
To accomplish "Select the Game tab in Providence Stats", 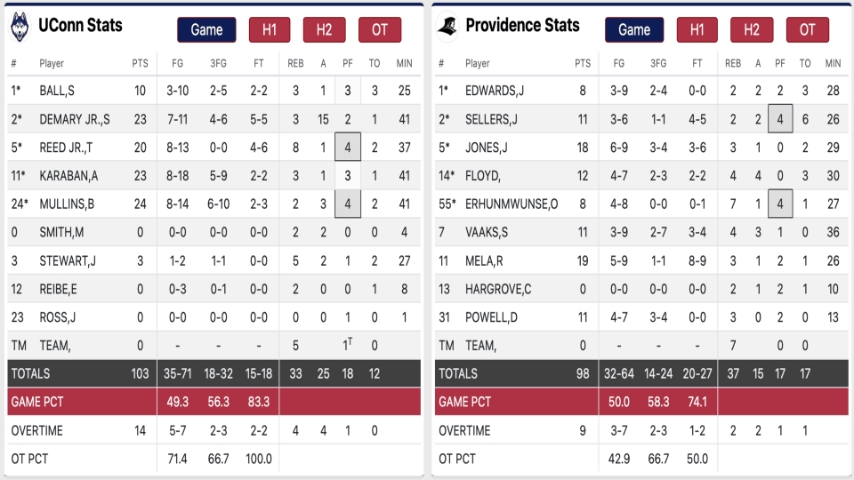I will [634, 30].
